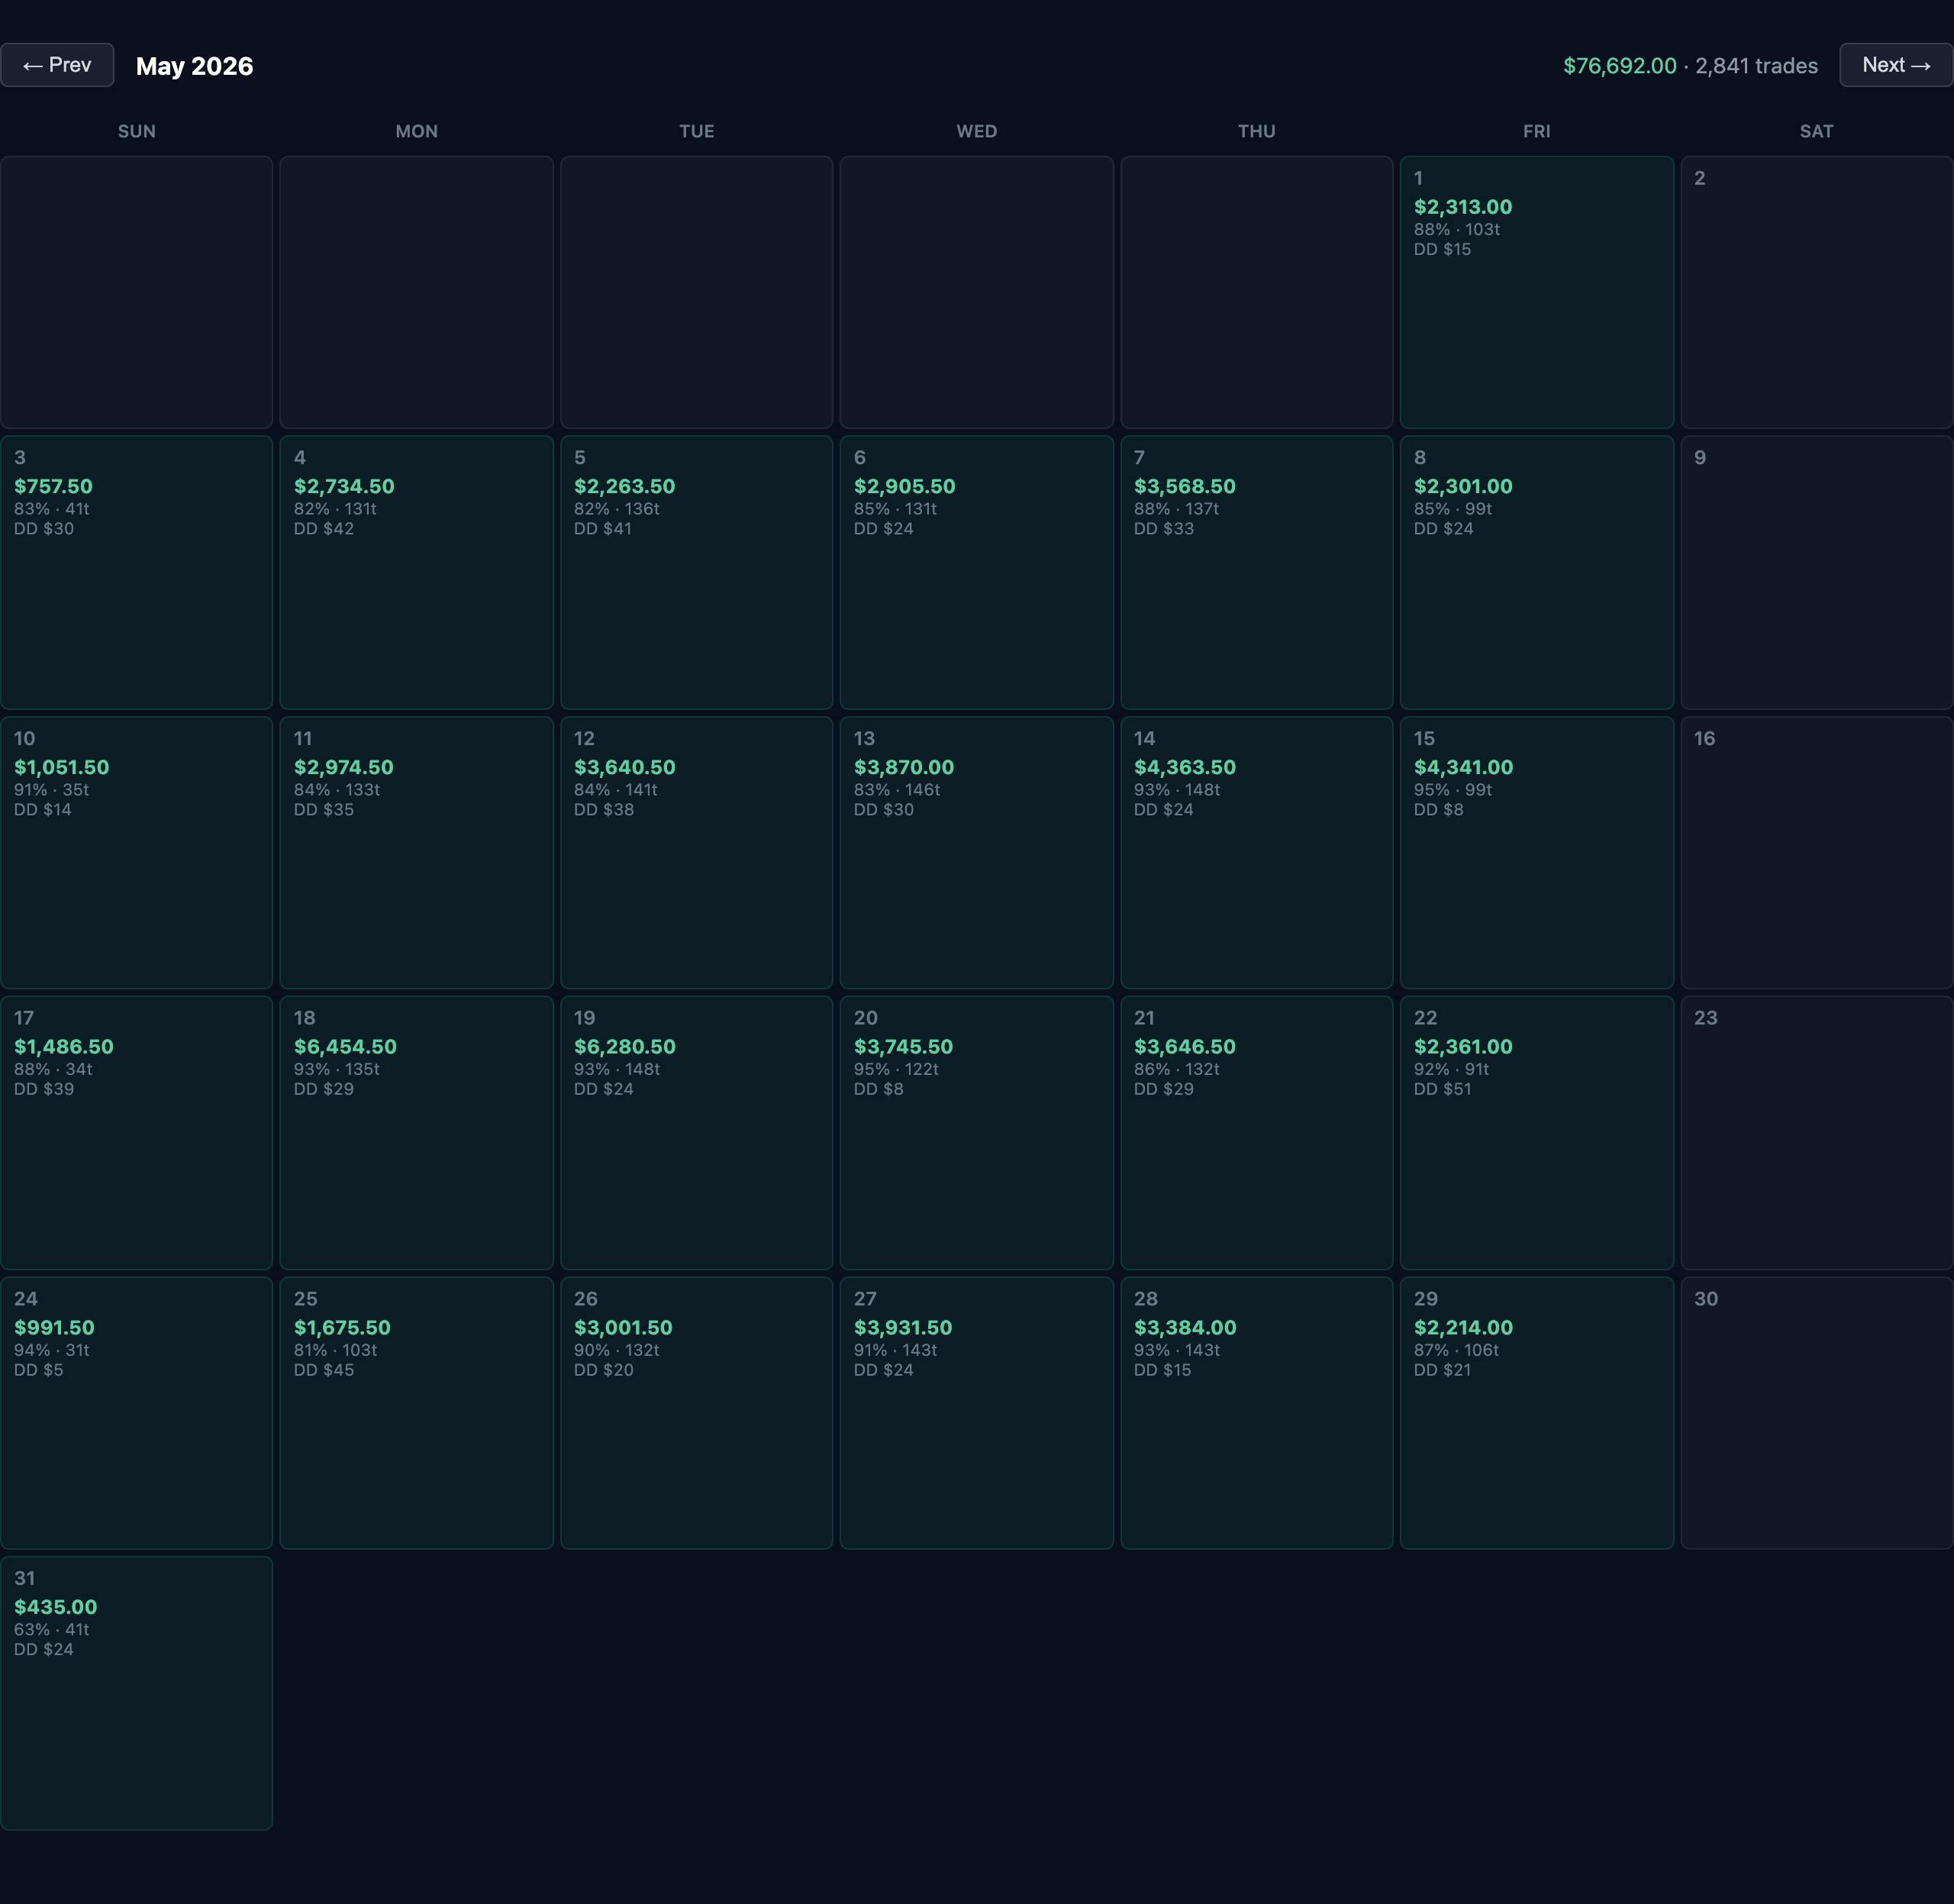The width and height of the screenshot is (1954, 1904).
Task: Click "DD $42" drawdown on May 4
Action: point(324,529)
